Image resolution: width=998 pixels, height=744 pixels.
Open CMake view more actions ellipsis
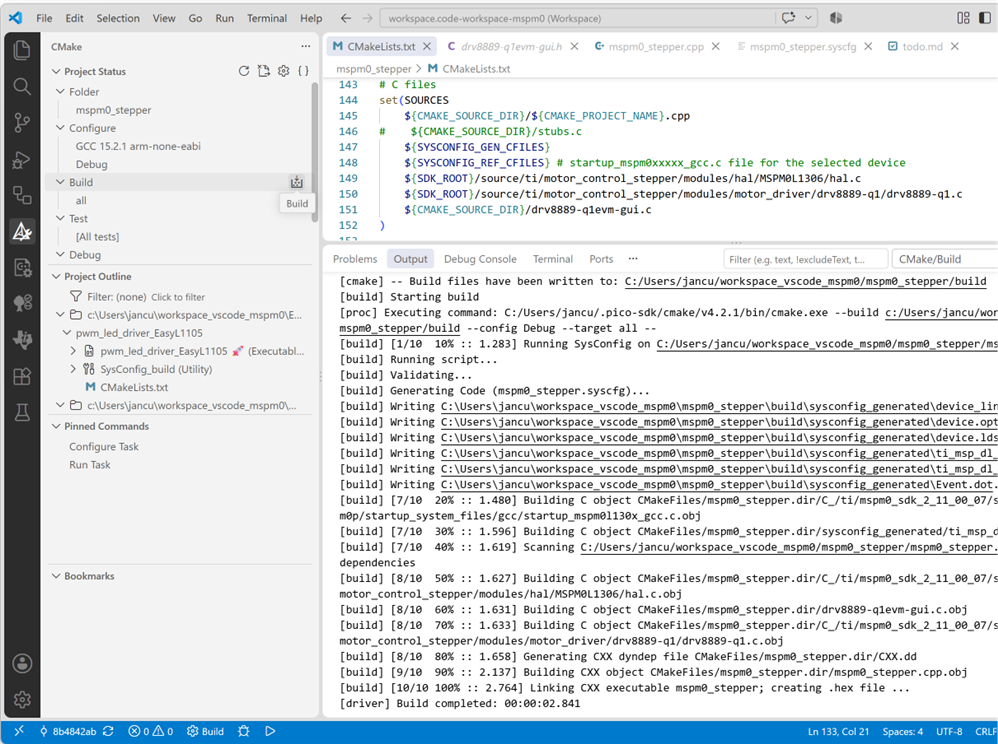306,46
